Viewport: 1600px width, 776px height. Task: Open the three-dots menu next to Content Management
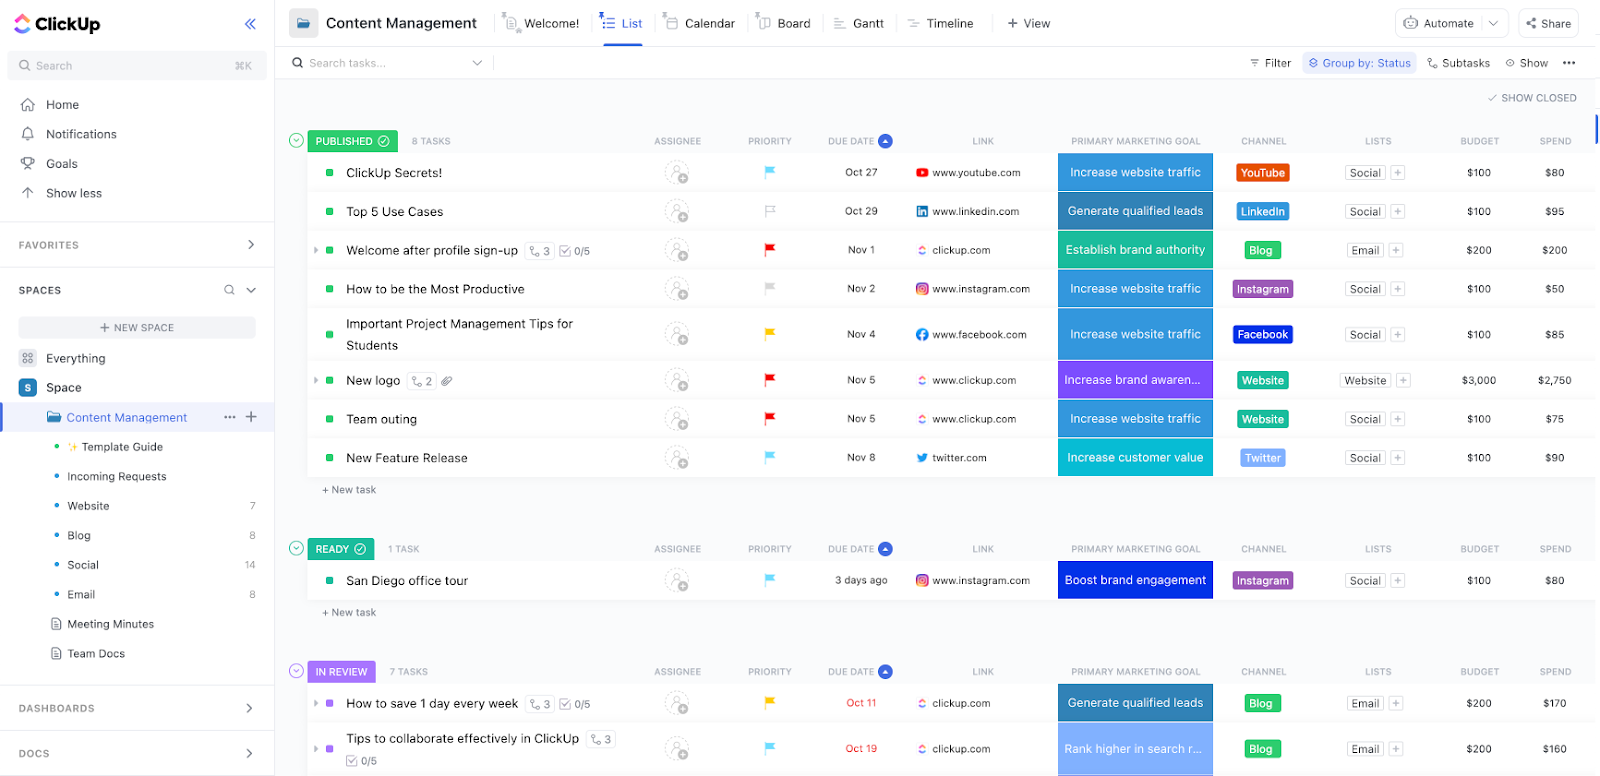click(x=230, y=417)
